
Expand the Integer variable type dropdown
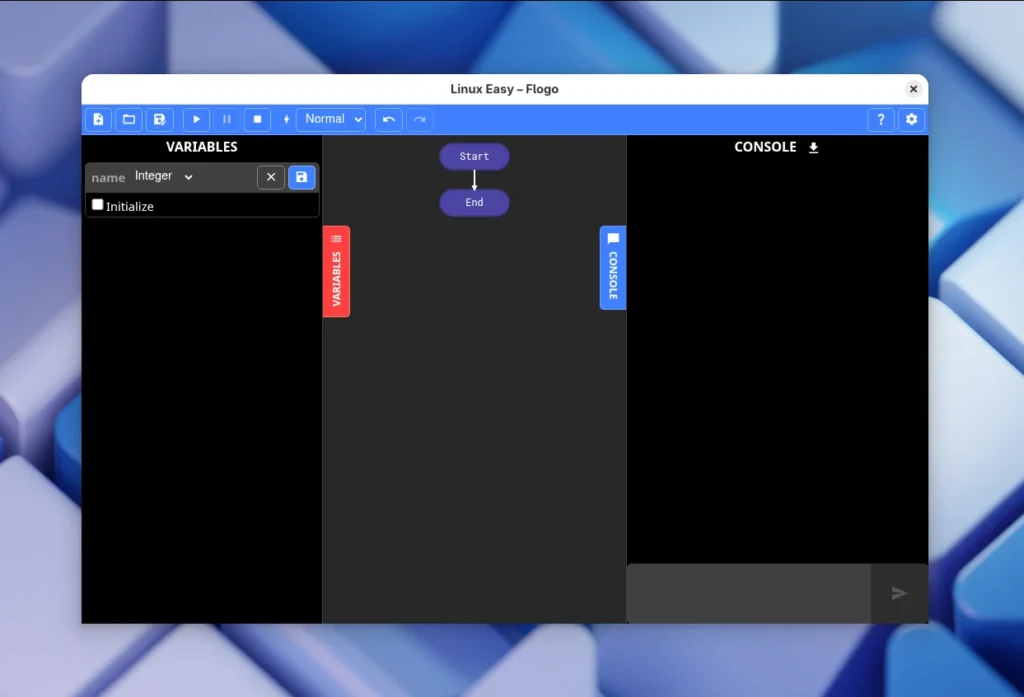[164, 177]
